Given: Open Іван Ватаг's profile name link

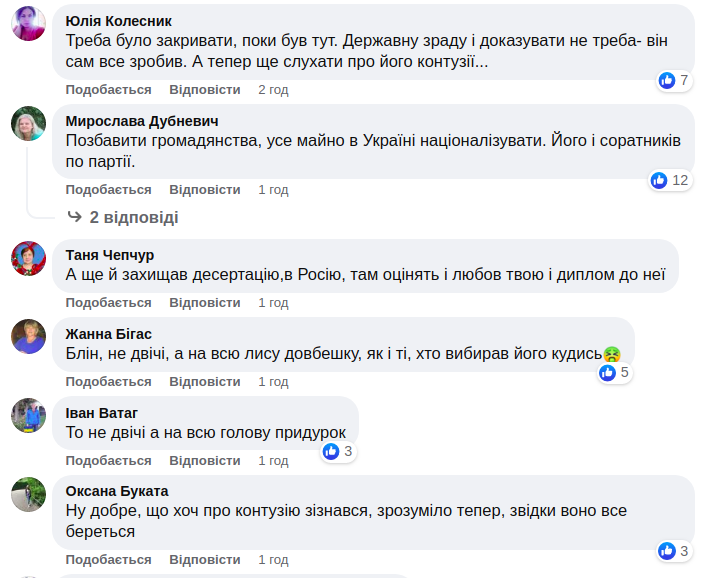Looking at the screenshot, I should 102,413.
